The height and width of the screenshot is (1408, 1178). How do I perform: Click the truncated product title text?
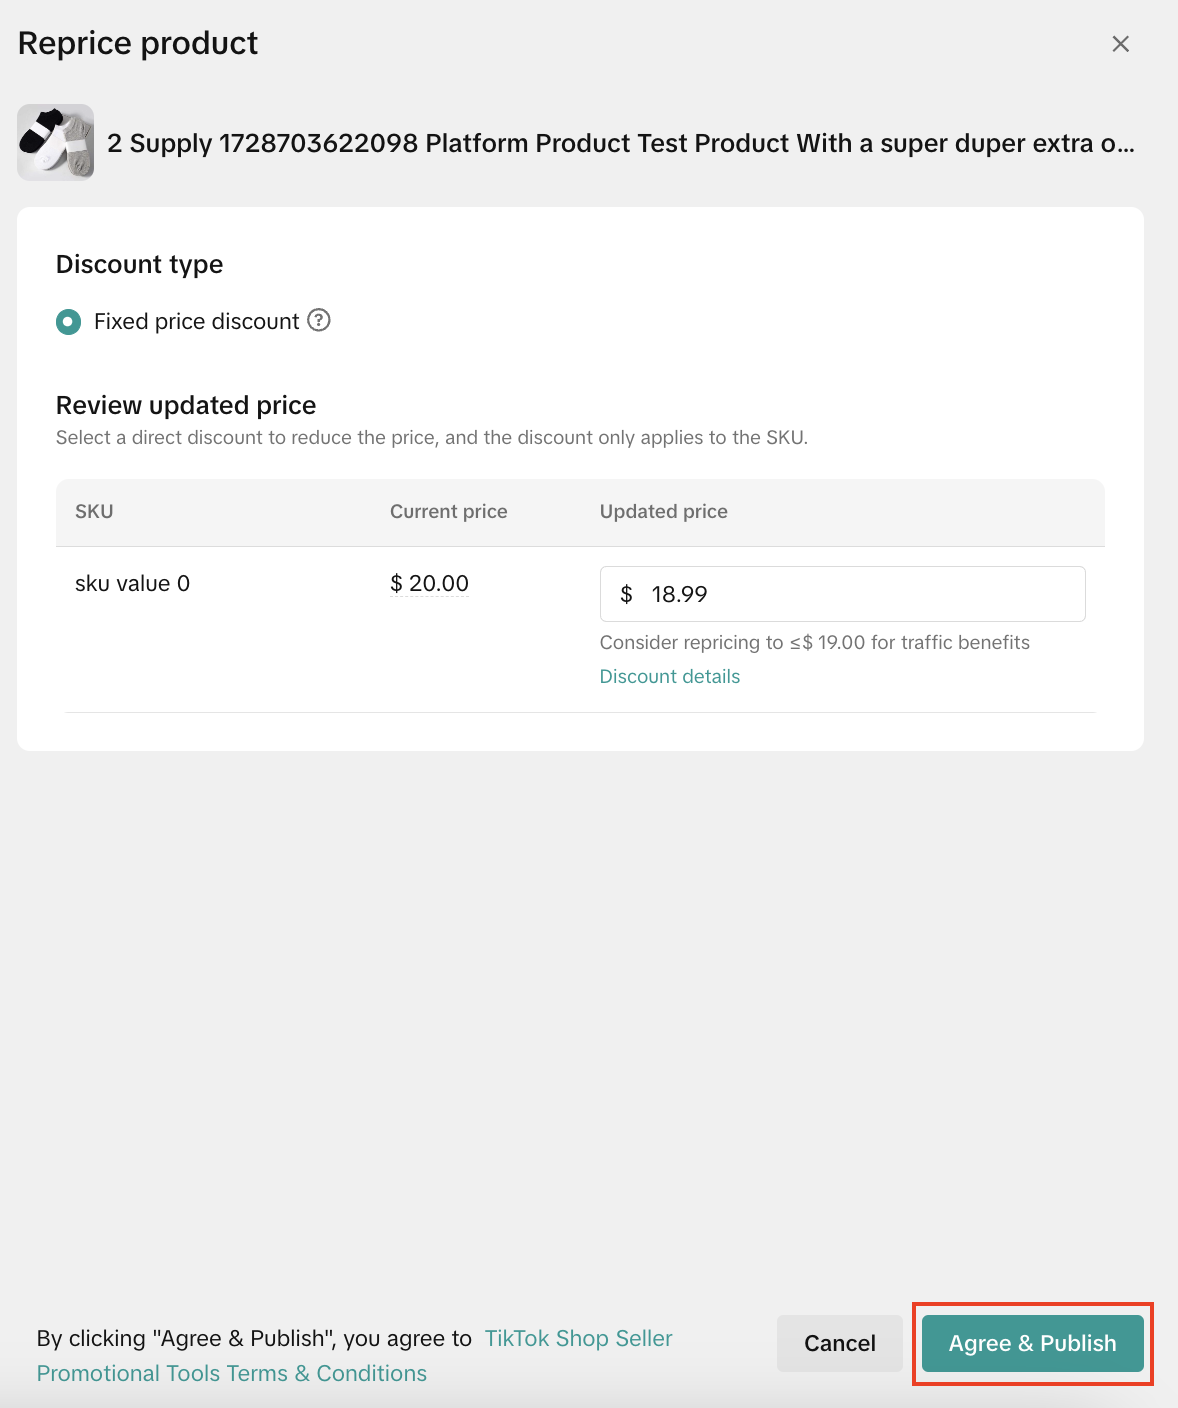620,143
